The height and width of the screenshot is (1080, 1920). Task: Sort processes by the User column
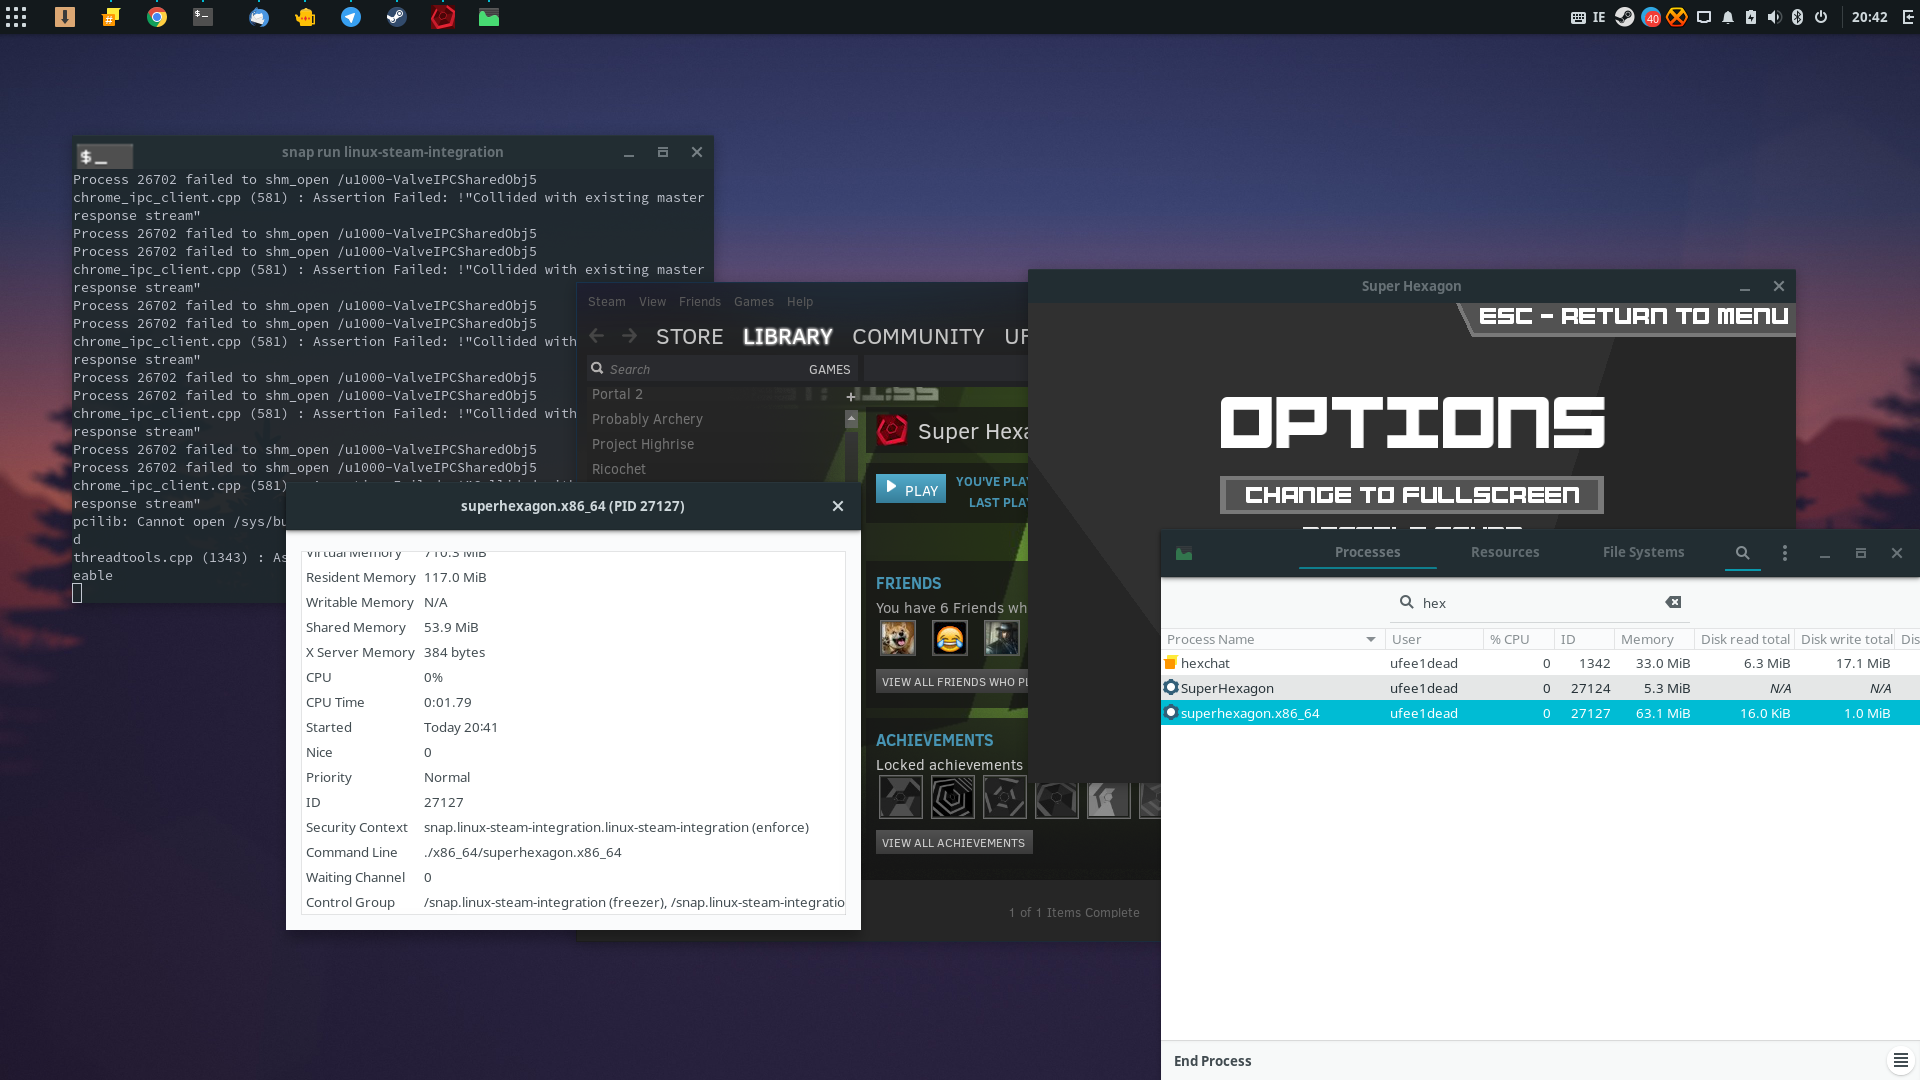point(1434,639)
